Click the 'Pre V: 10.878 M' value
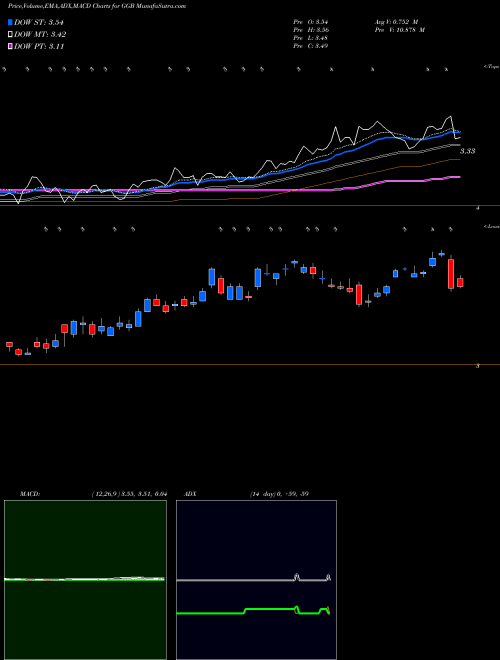The height and width of the screenshot is (660, 500). 399,30
